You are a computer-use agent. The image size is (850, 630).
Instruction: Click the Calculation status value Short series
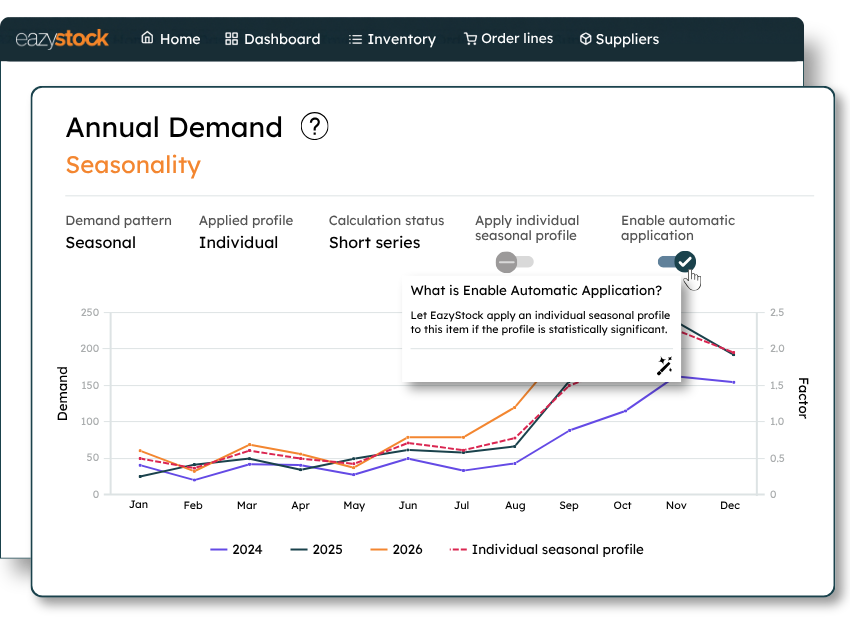pyautogui.click(x=375, y=242)
